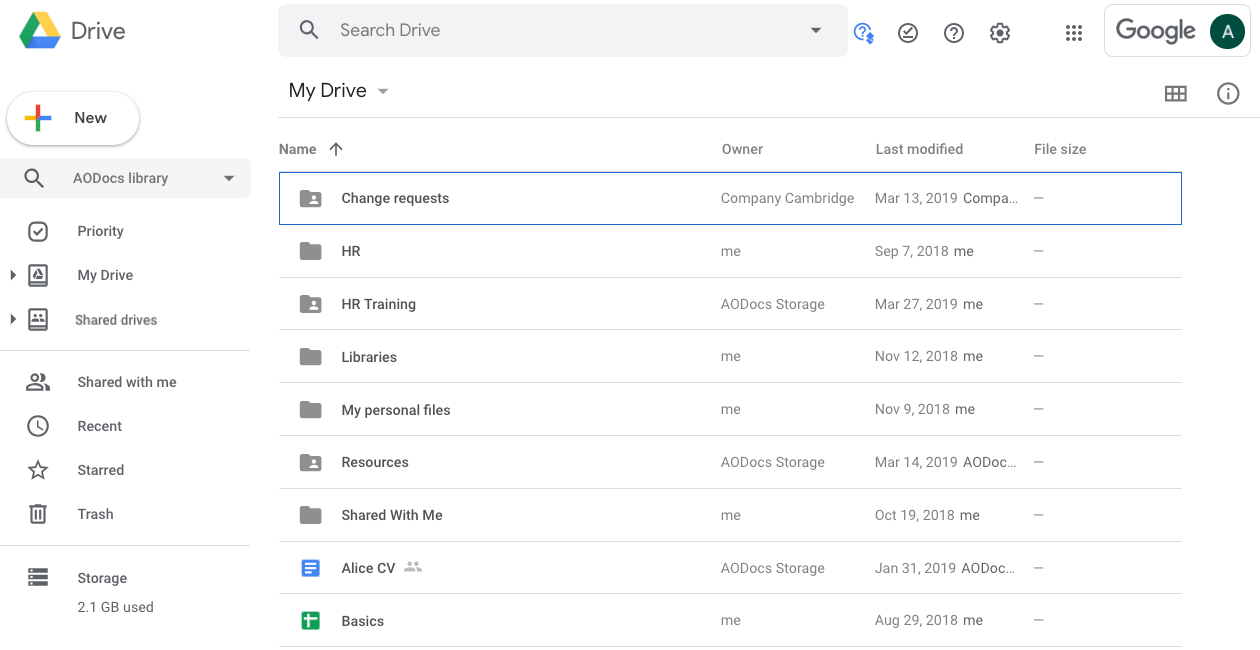
Task: Click the search icon in AODocs library box
Action: coord(34,178)
